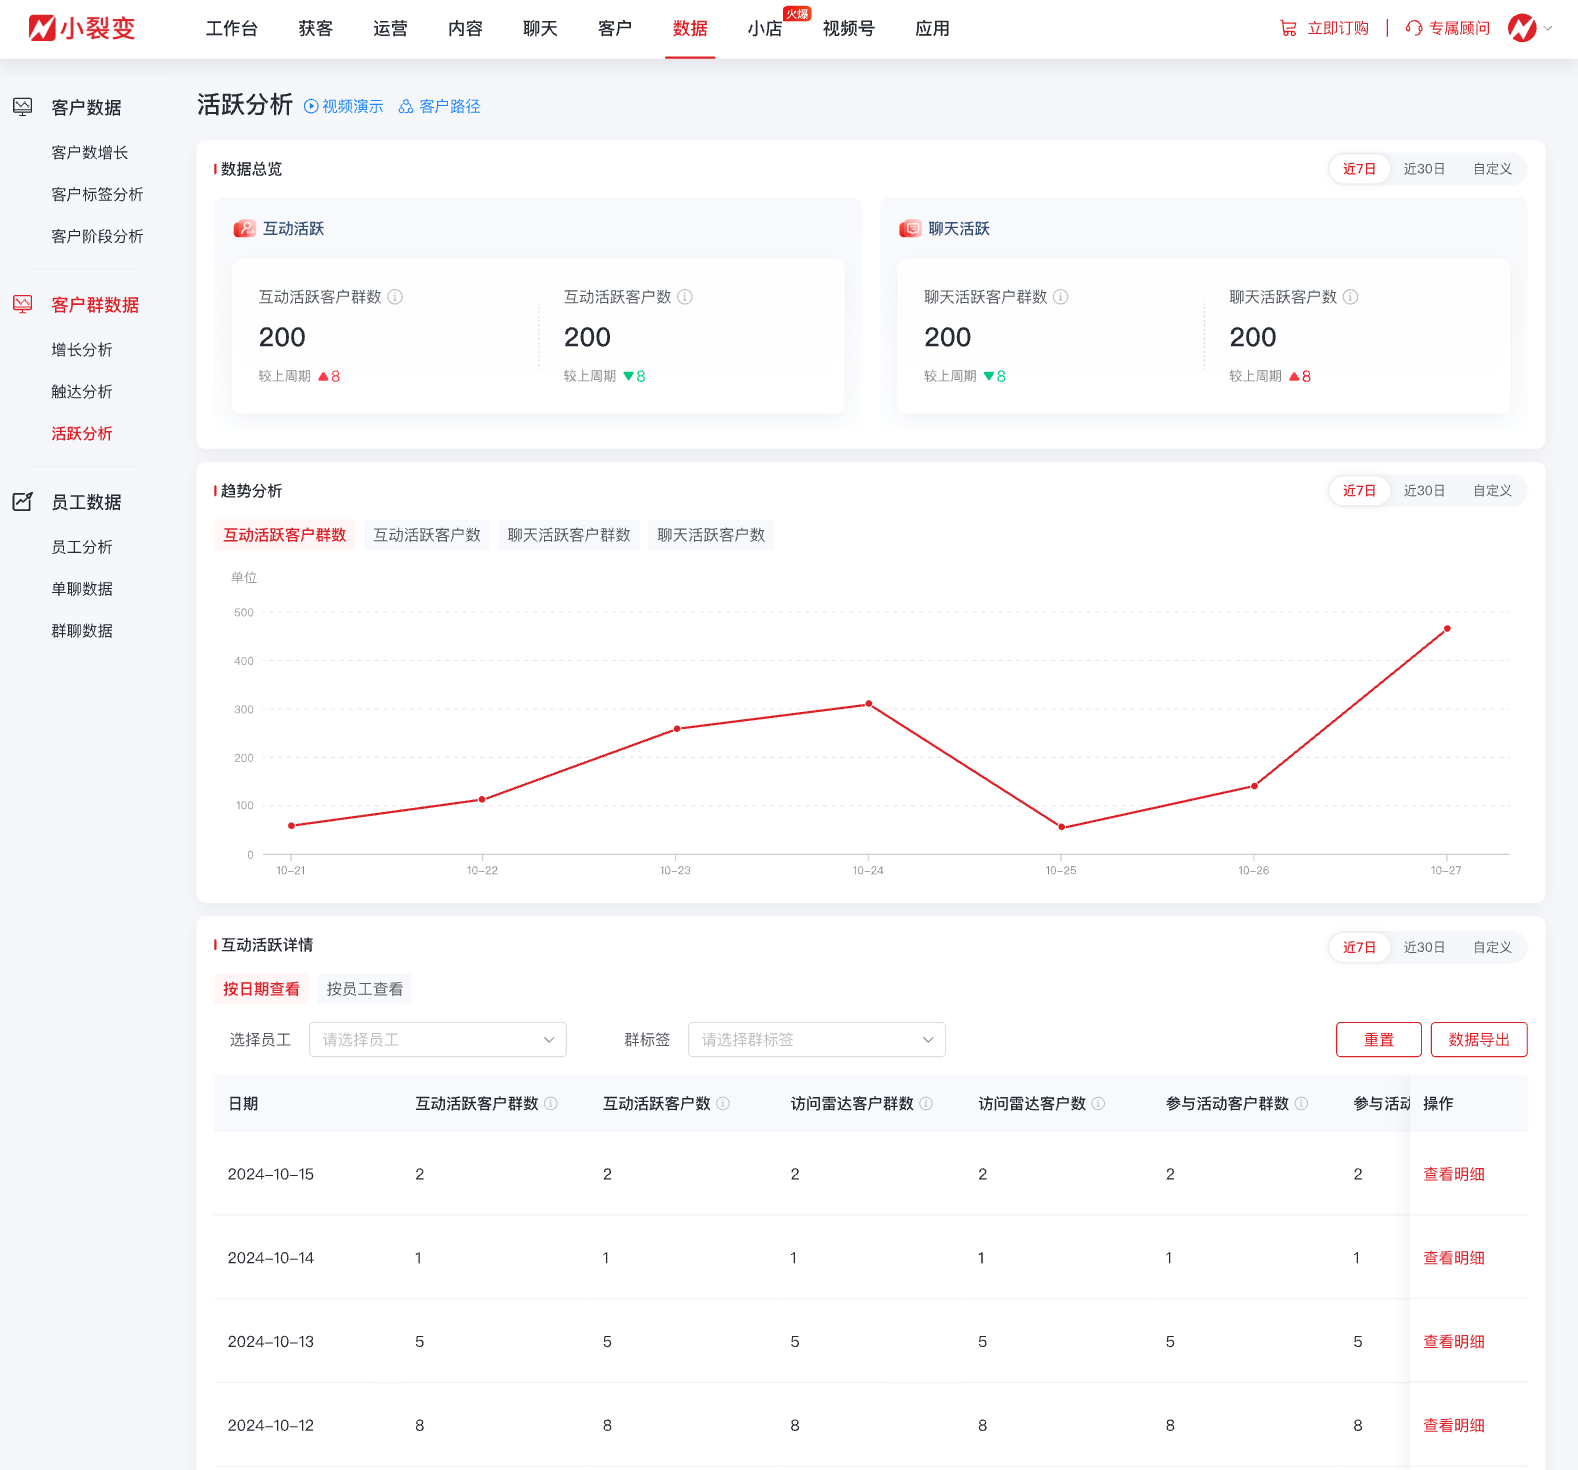The image size is (1578, 1470).
Task: Open the 聊天 top menu
Action: [x=541, y=28]
